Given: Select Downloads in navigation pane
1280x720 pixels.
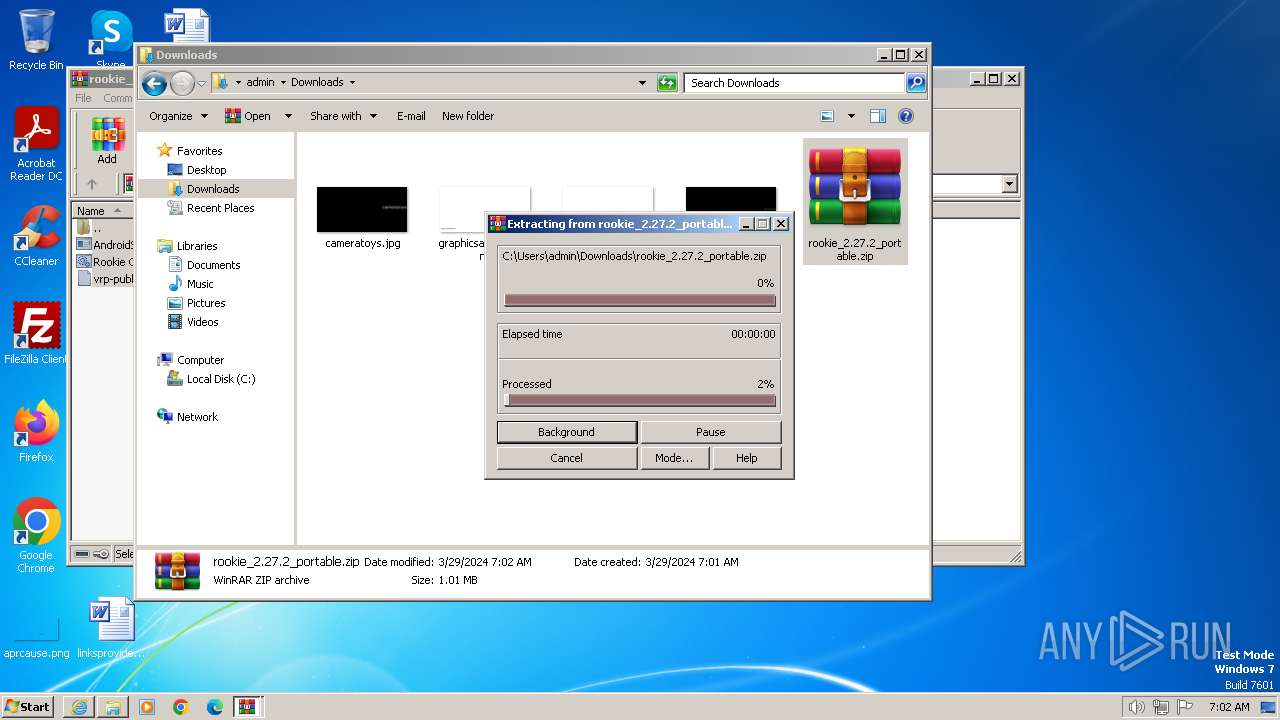Looking at the screenshot, I should [213, 189].
